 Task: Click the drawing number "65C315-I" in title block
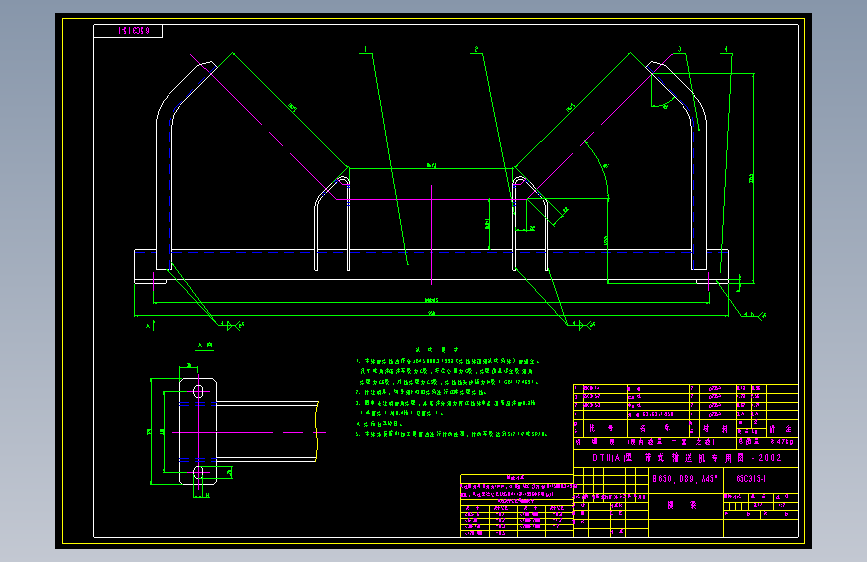click(751, 479)
